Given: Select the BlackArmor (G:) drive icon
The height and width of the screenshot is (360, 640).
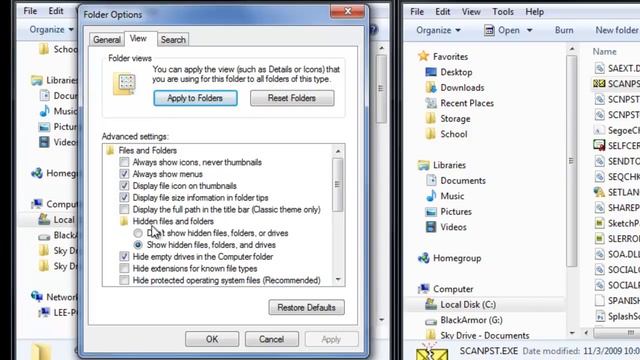Looking at the screenshot, I should click(x=431, y=321).
